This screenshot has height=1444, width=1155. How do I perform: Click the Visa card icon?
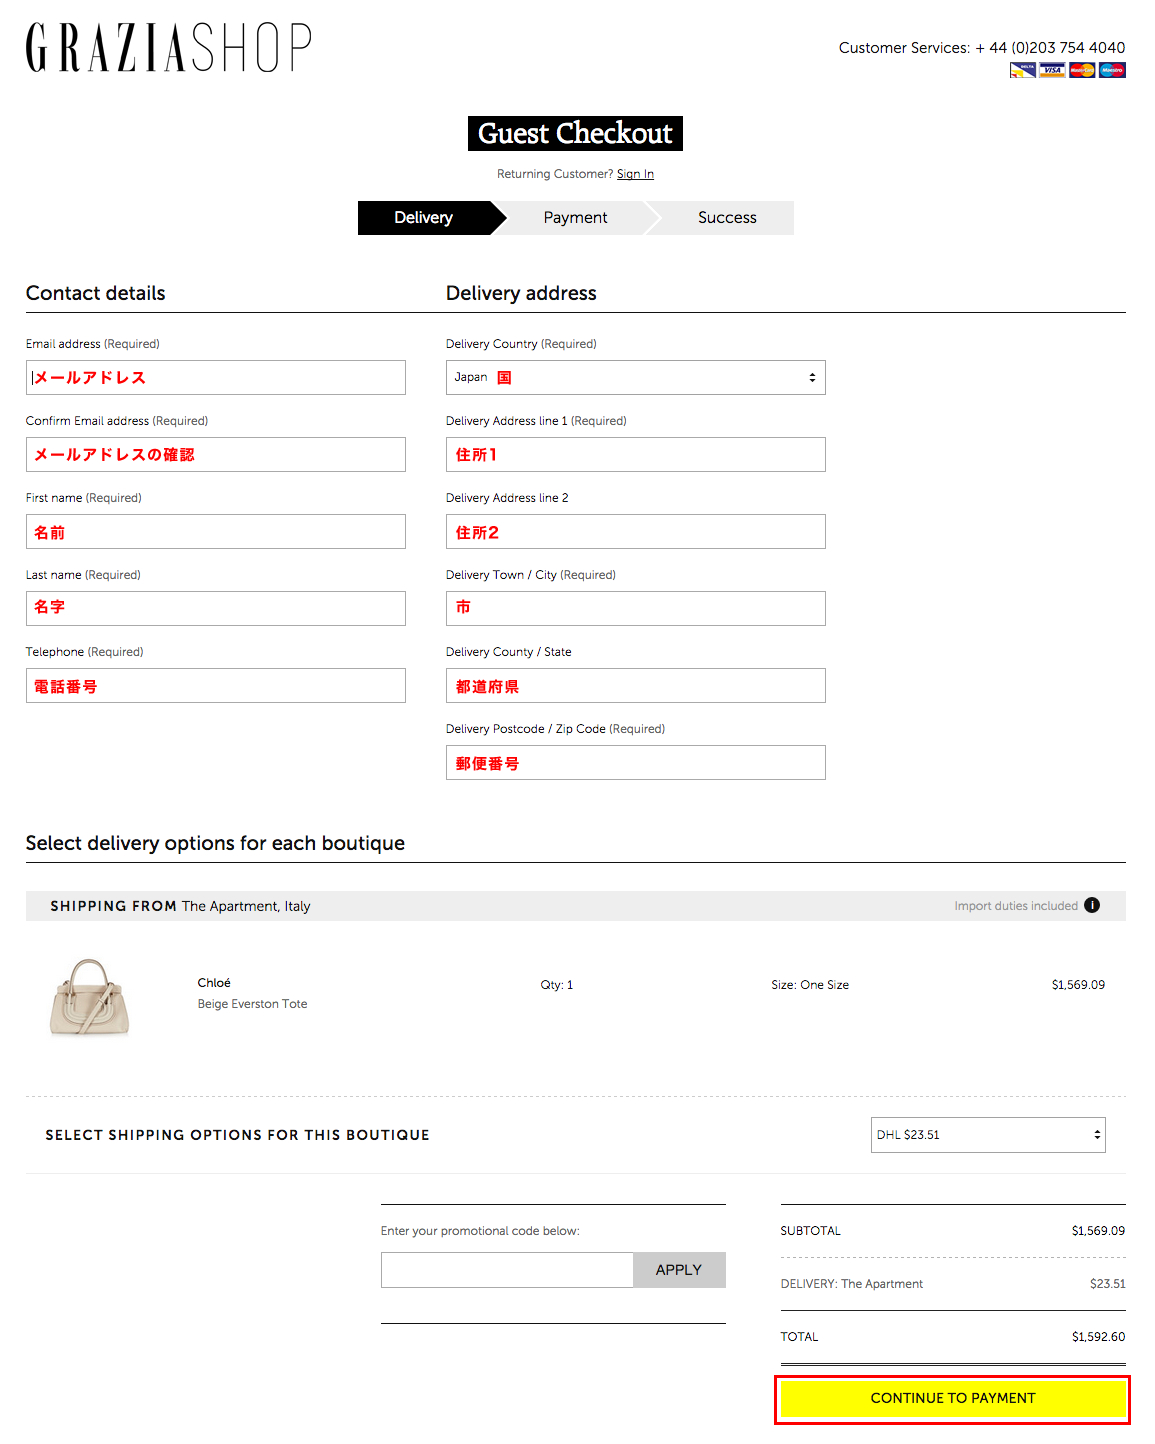click(1052, 70)
